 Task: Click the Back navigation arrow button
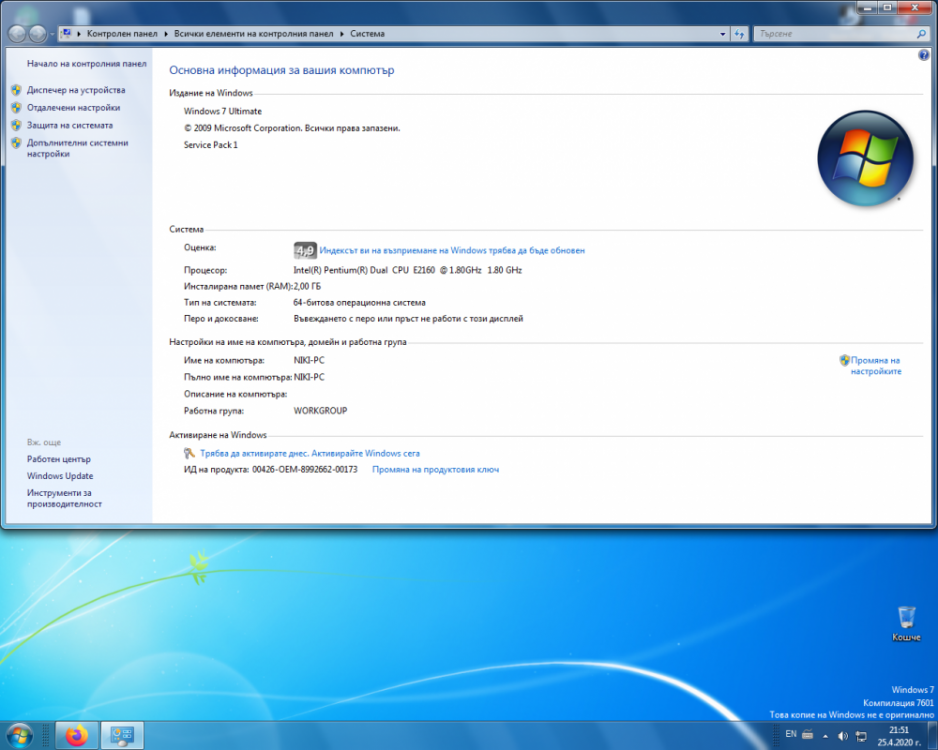pyautogui.click(x=17, y=34)
